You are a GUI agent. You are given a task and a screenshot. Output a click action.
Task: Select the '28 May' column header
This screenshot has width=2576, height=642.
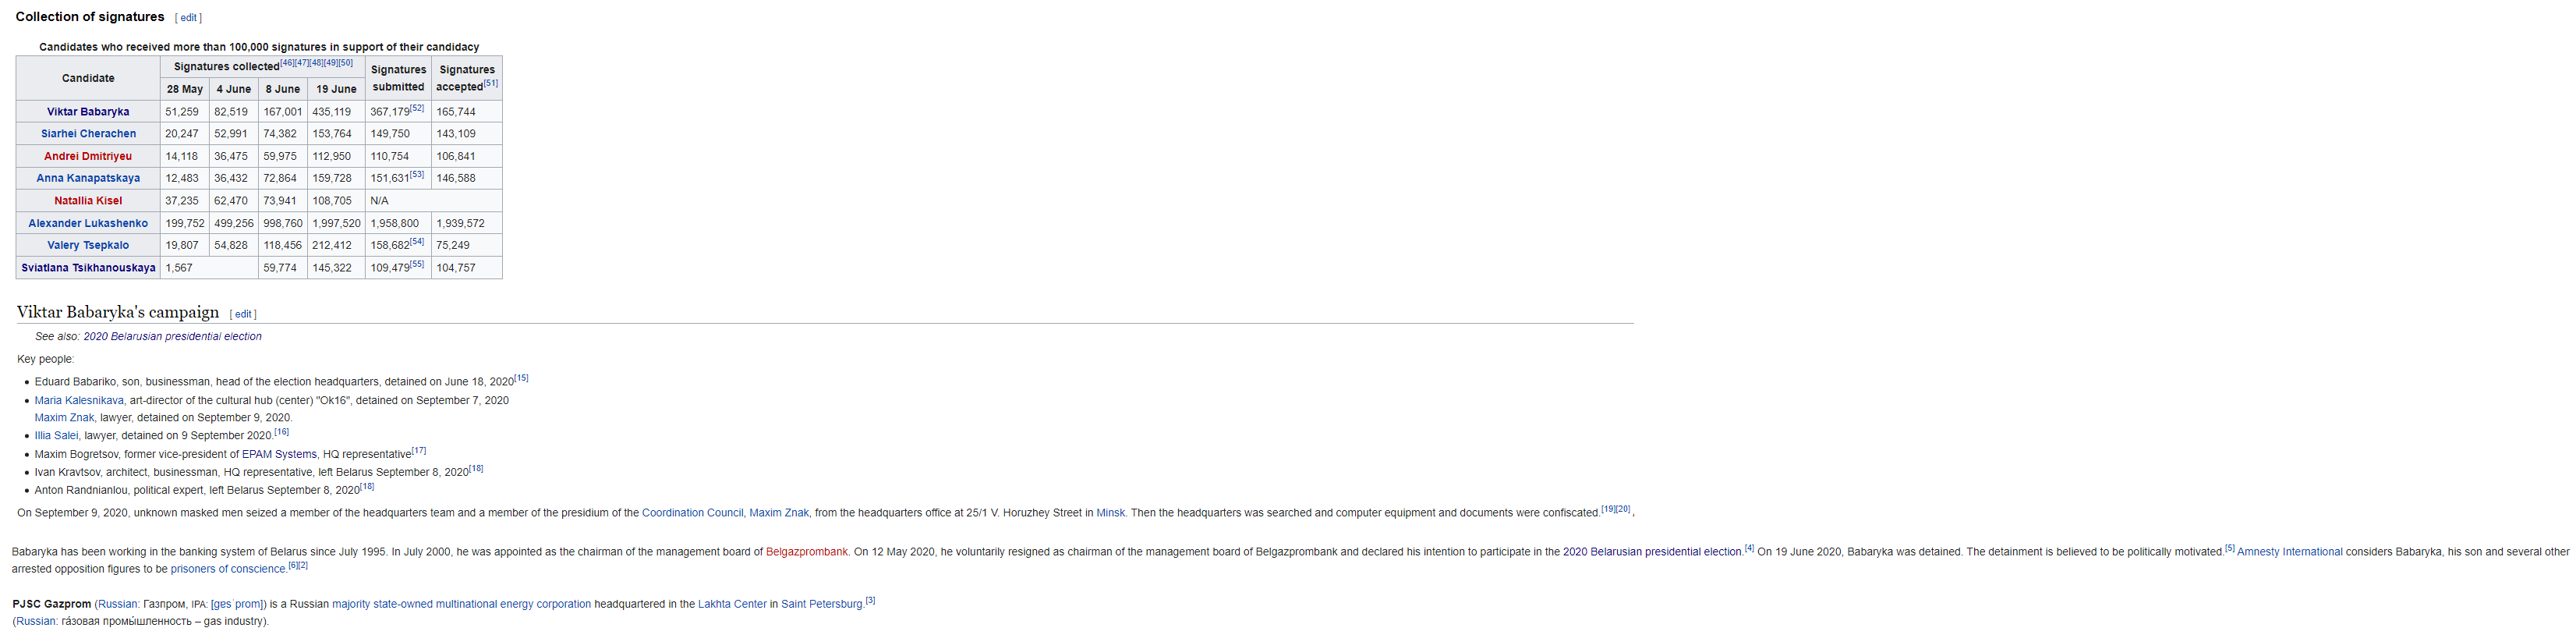(x=185, y=89)
